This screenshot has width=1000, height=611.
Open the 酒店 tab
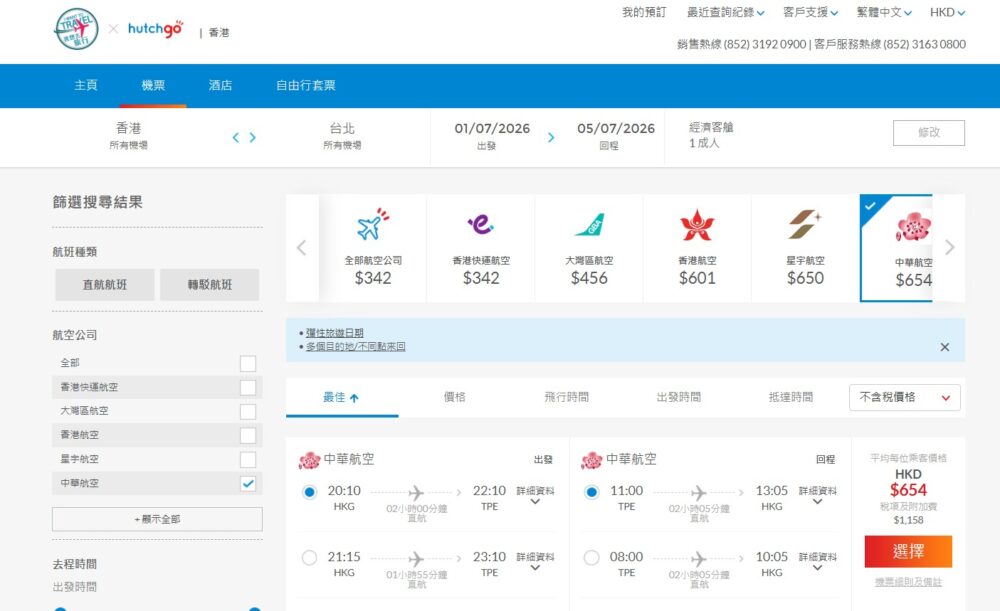220,85
